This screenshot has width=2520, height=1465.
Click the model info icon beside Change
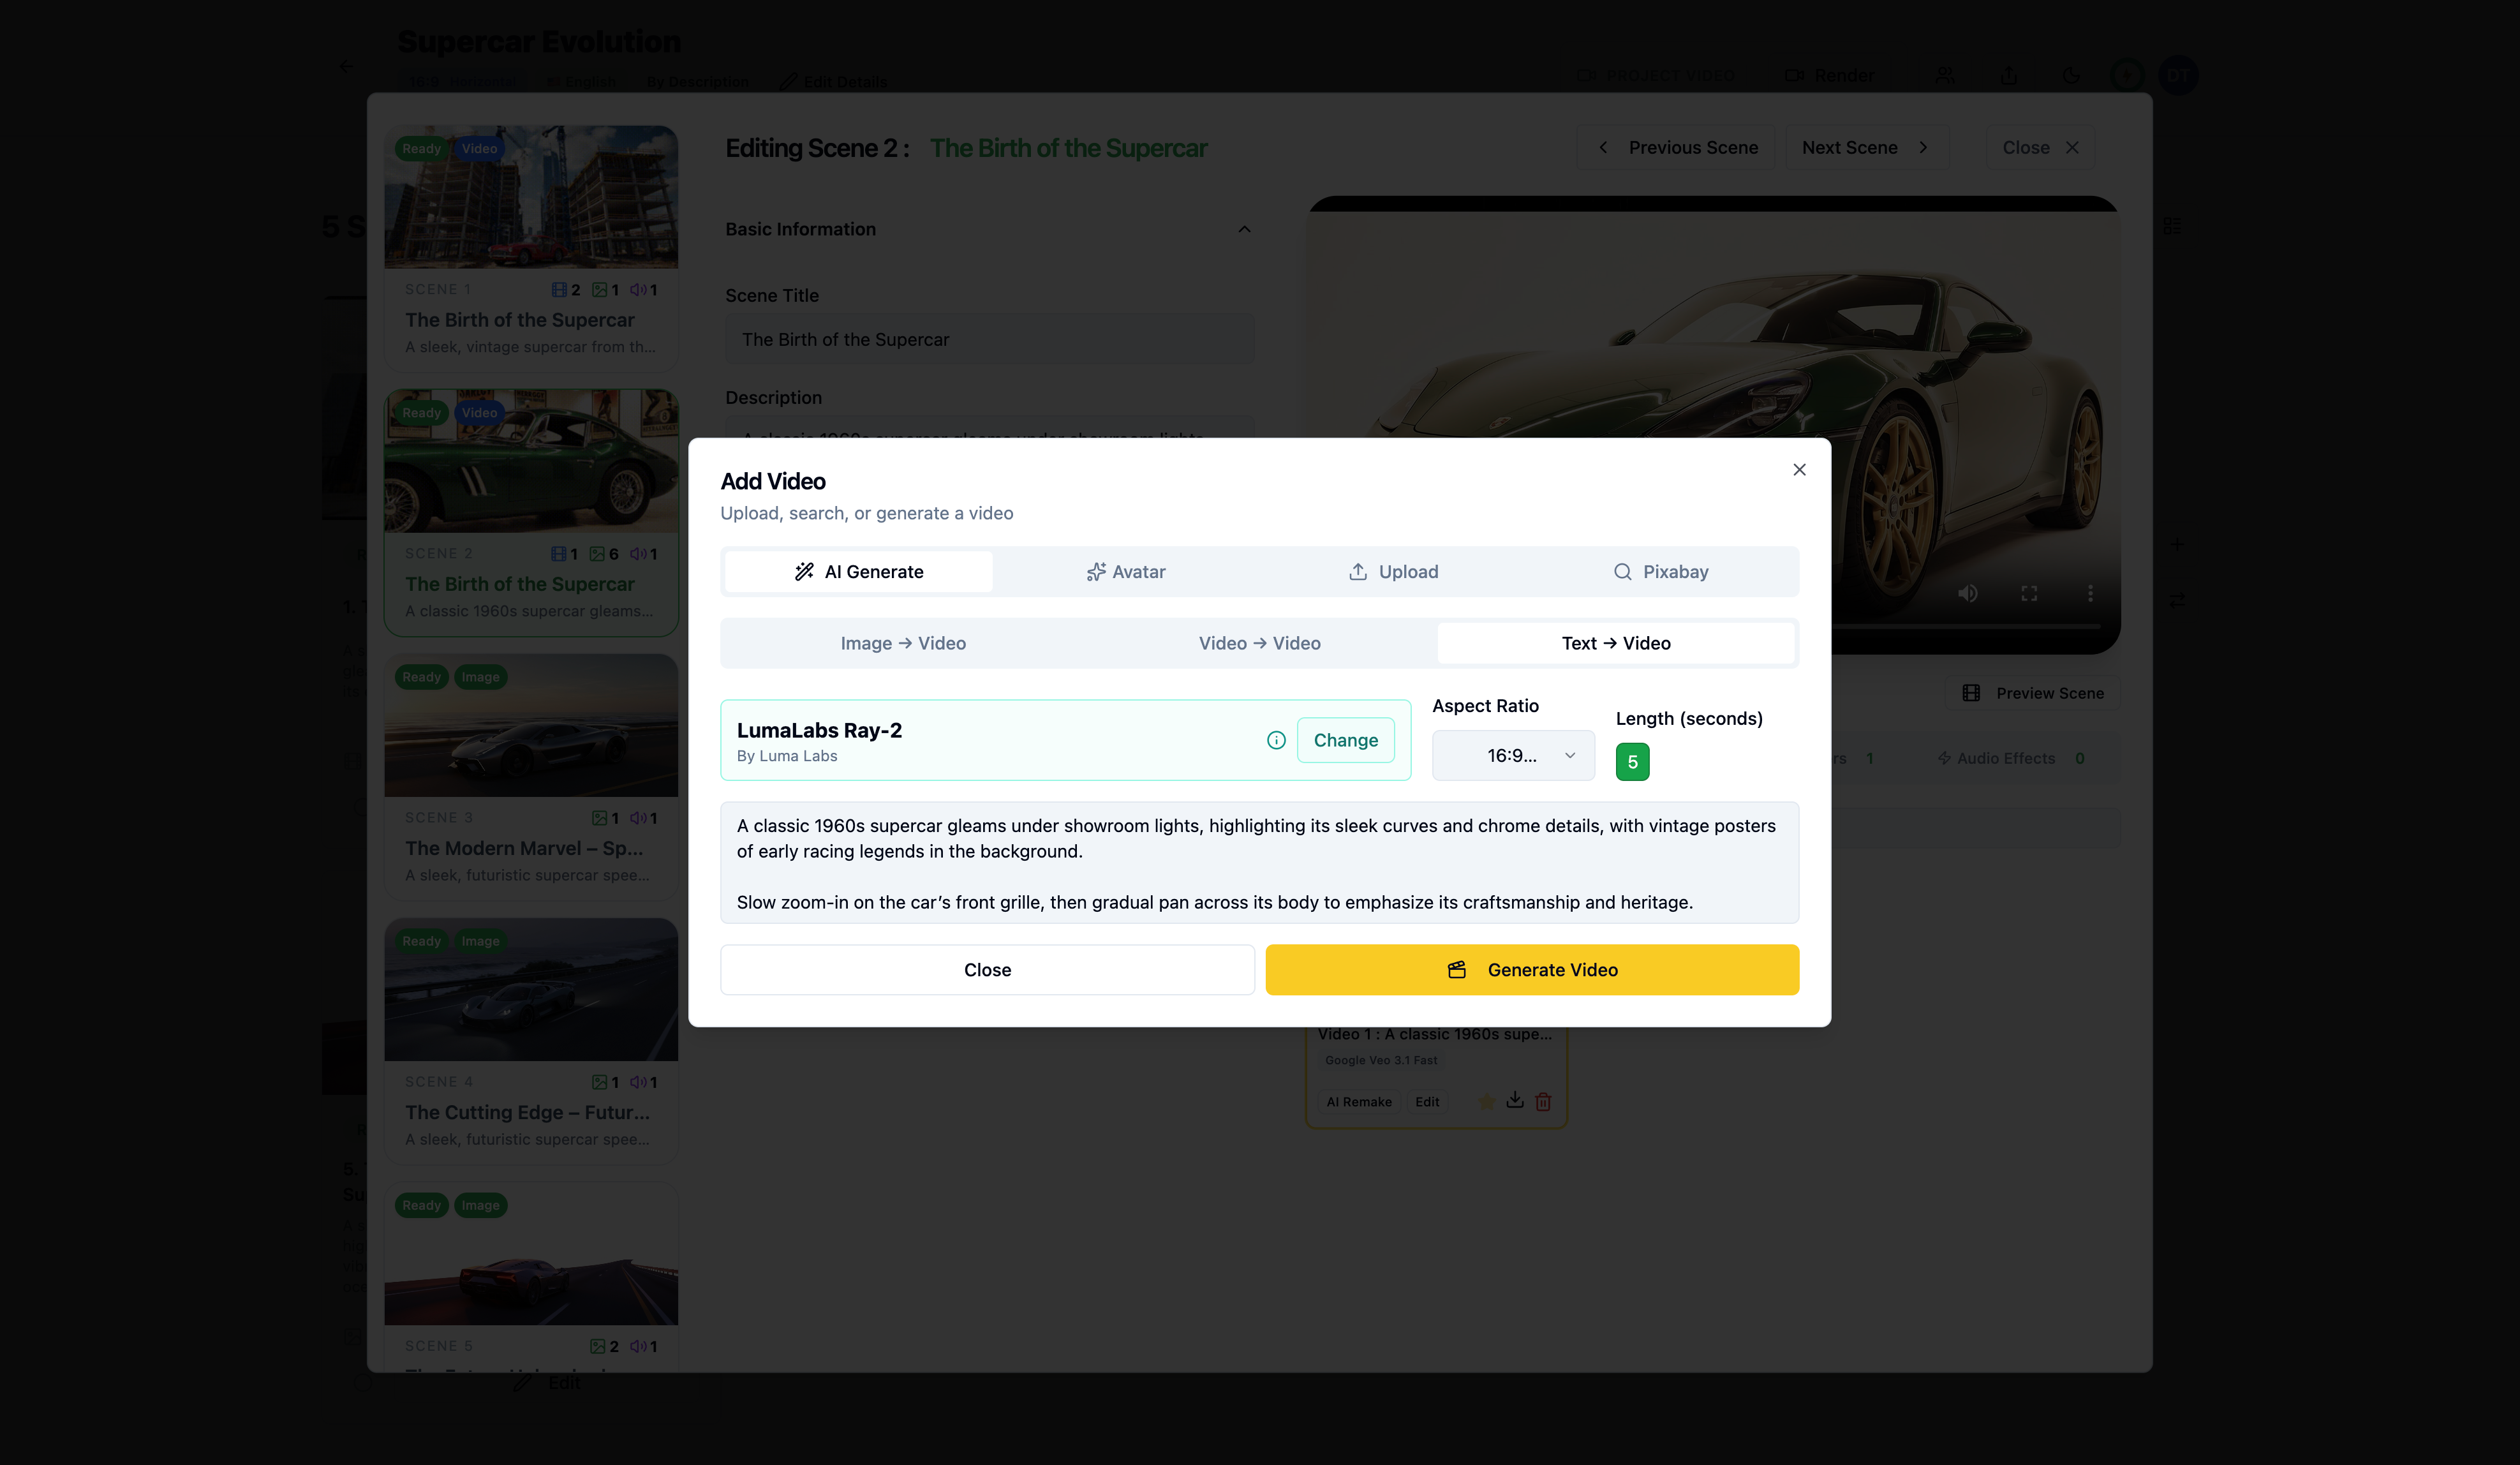1276,740
